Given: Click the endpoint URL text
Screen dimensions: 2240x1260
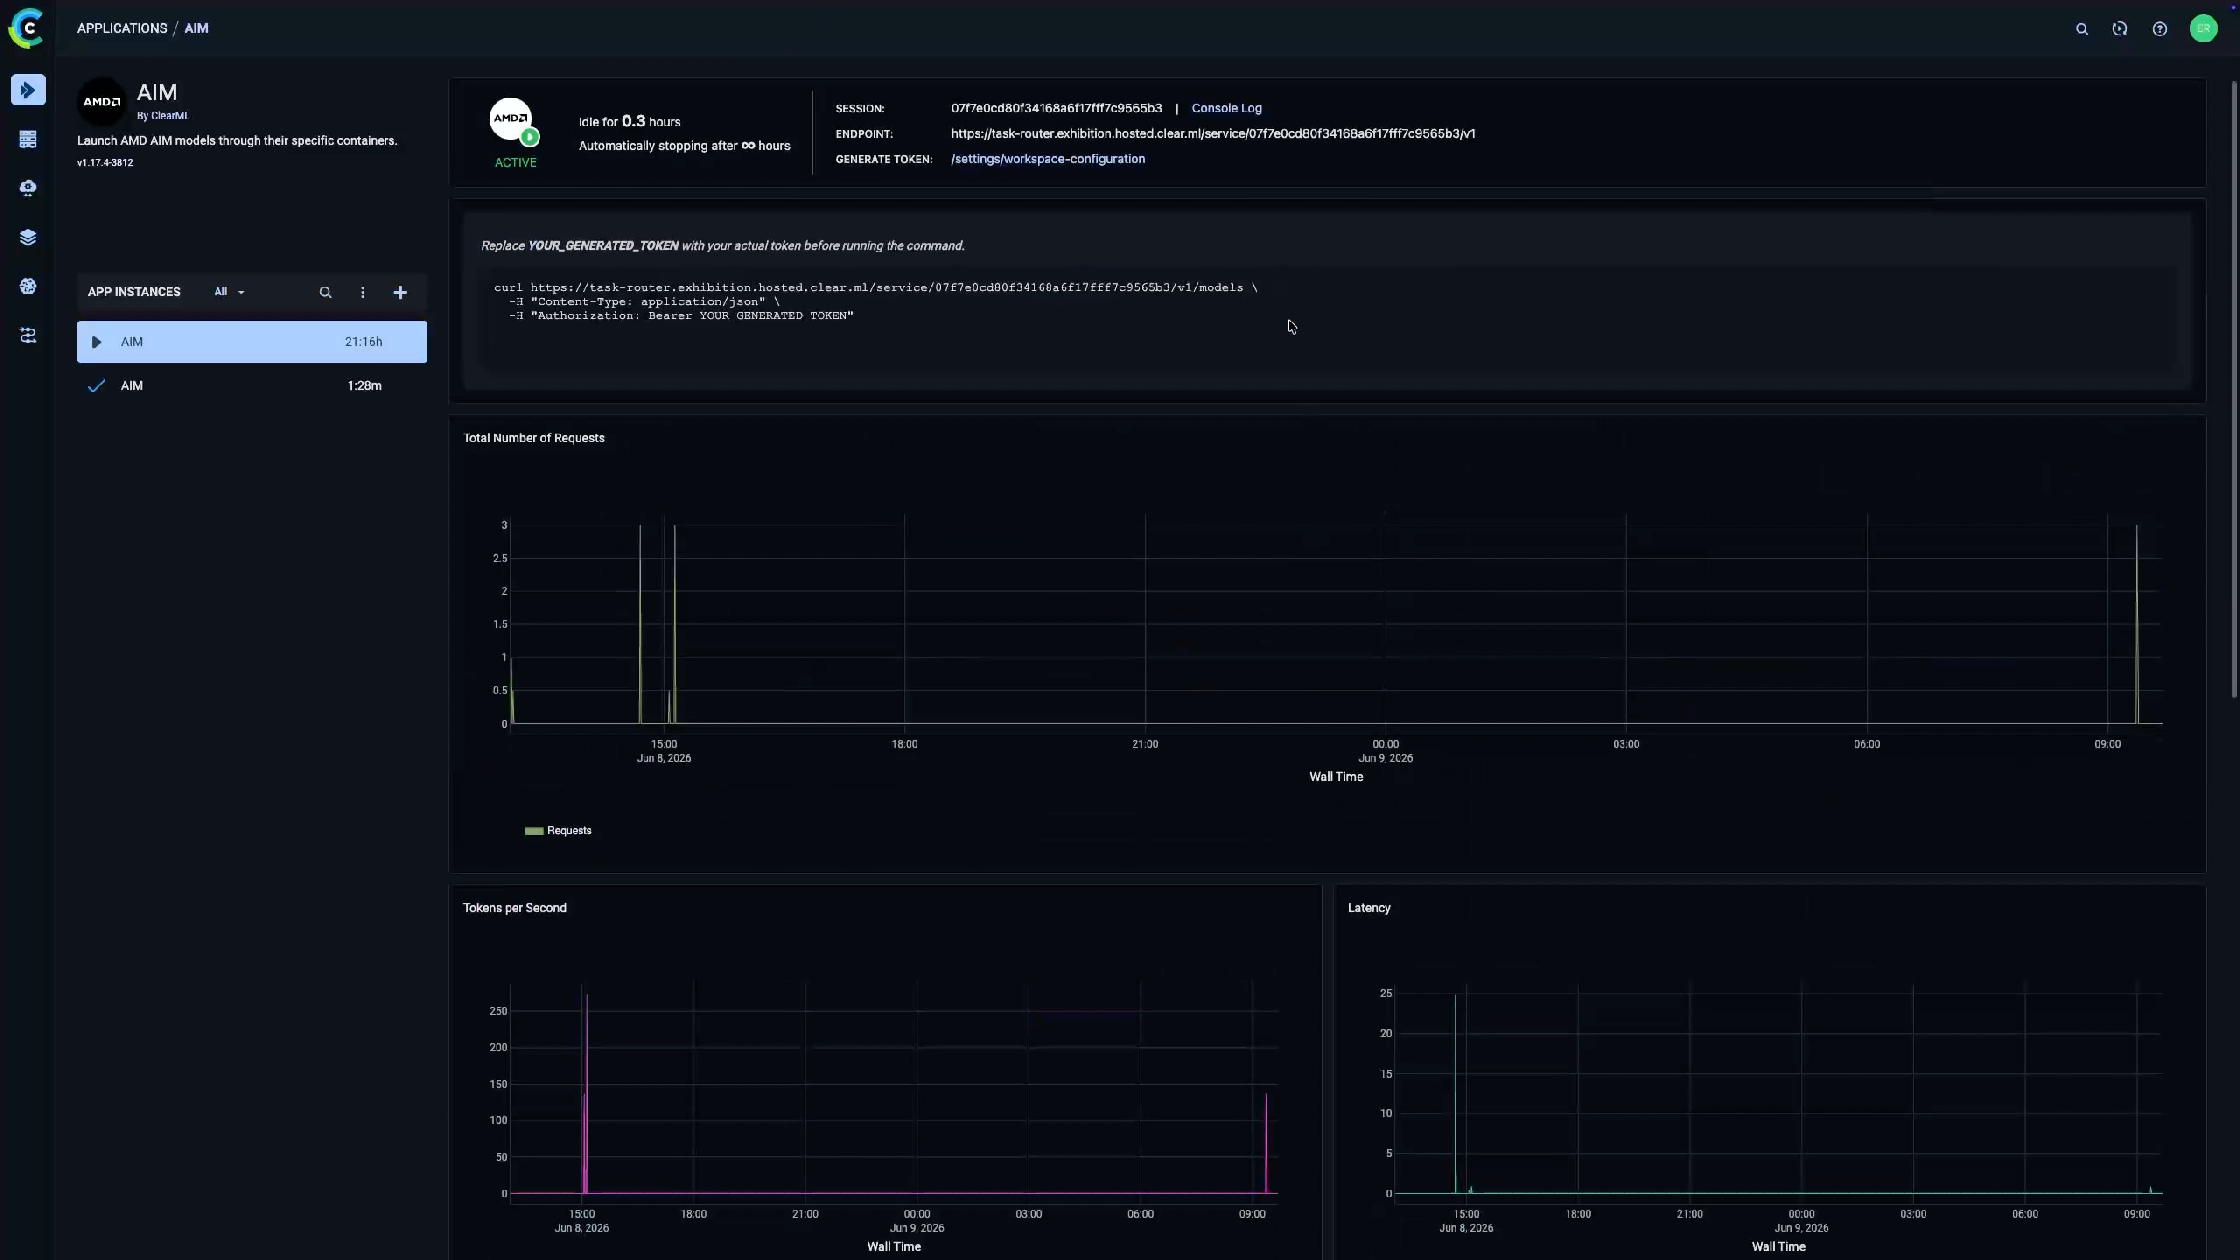Looking at the screenshot, I should [1213, 134].
